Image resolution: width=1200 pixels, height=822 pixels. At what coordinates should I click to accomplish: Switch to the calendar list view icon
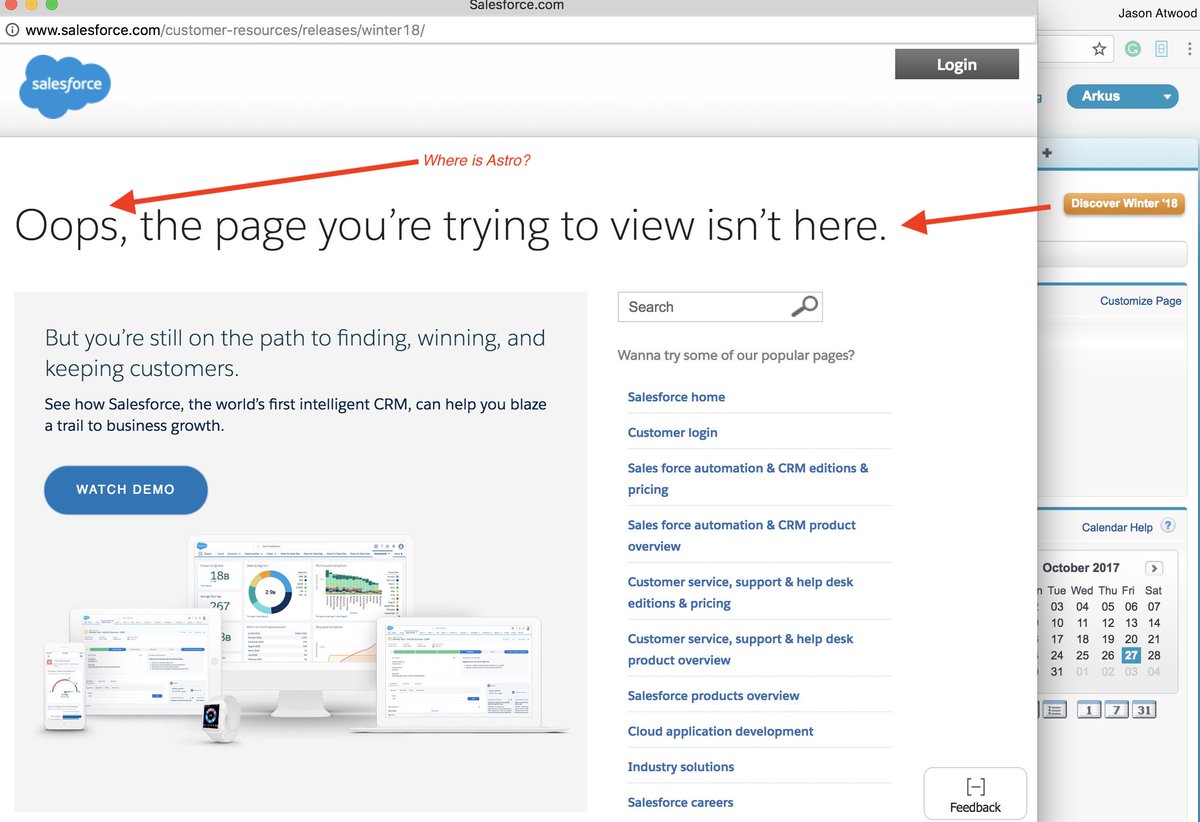tap(1054, 710)
